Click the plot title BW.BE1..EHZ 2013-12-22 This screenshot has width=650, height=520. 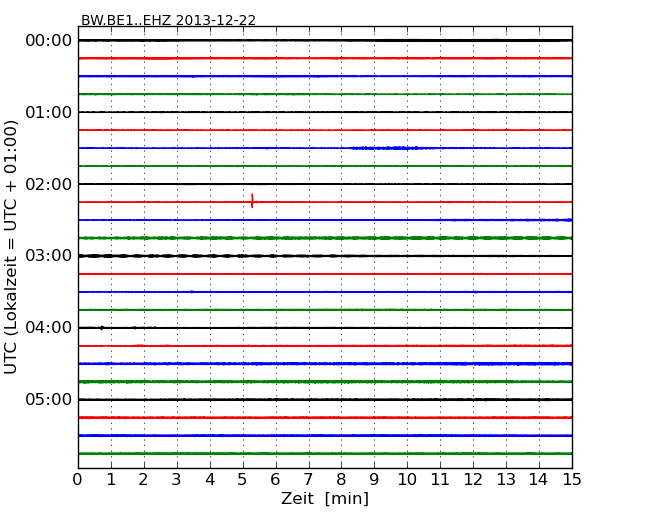(168, 20)
